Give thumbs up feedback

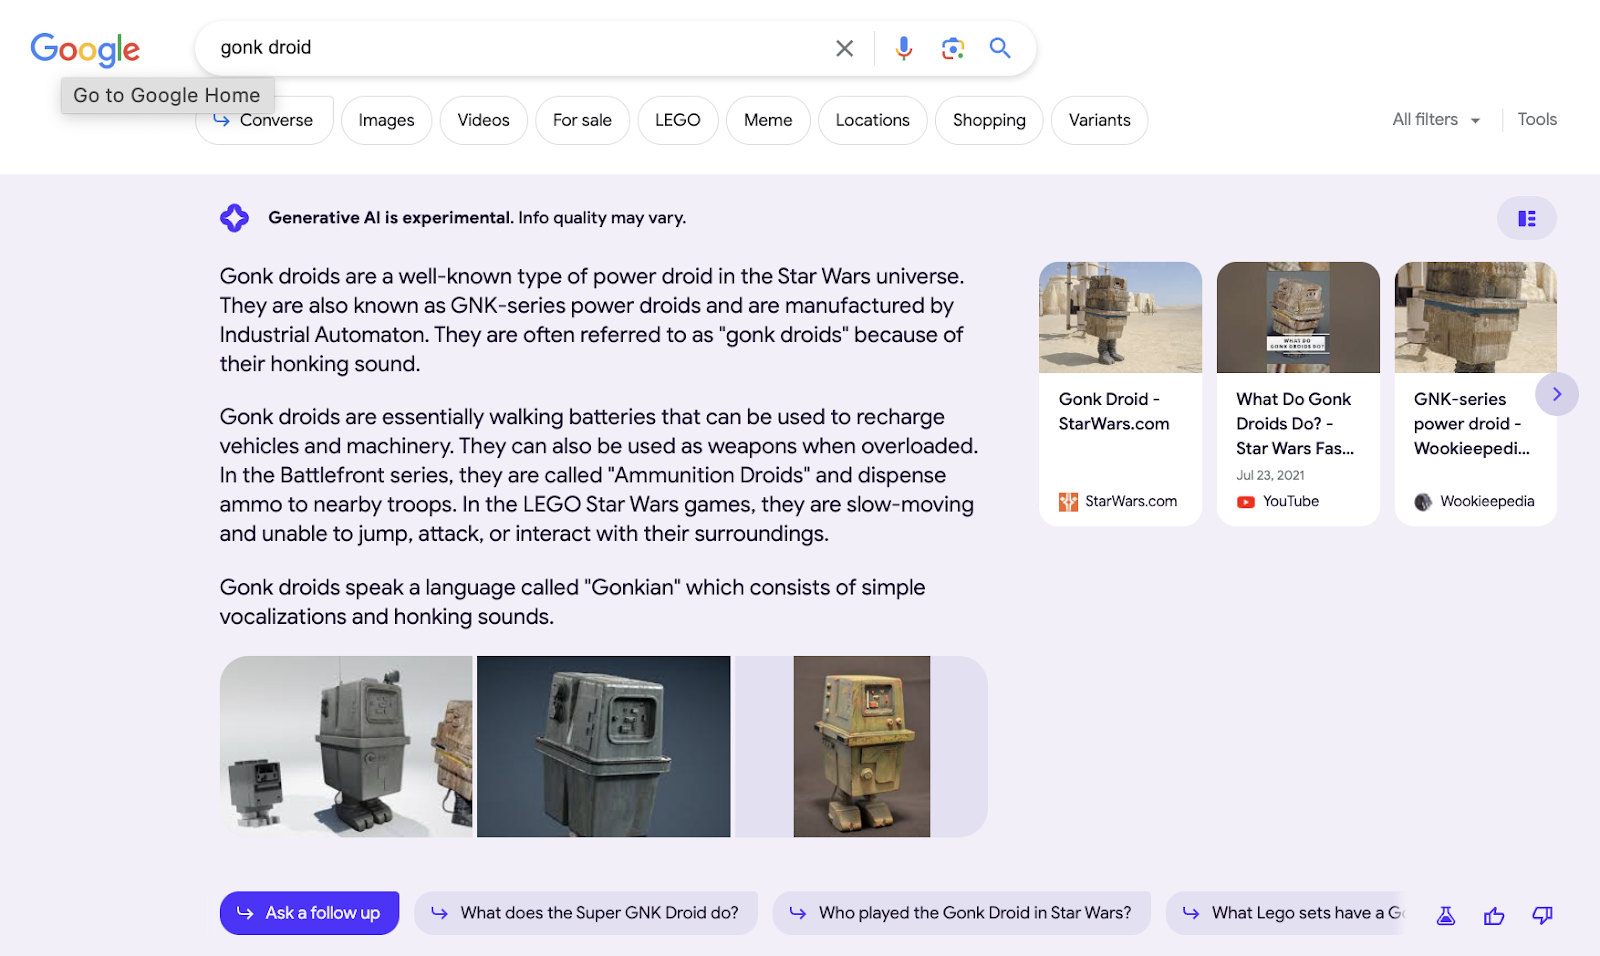point(1494,915)
